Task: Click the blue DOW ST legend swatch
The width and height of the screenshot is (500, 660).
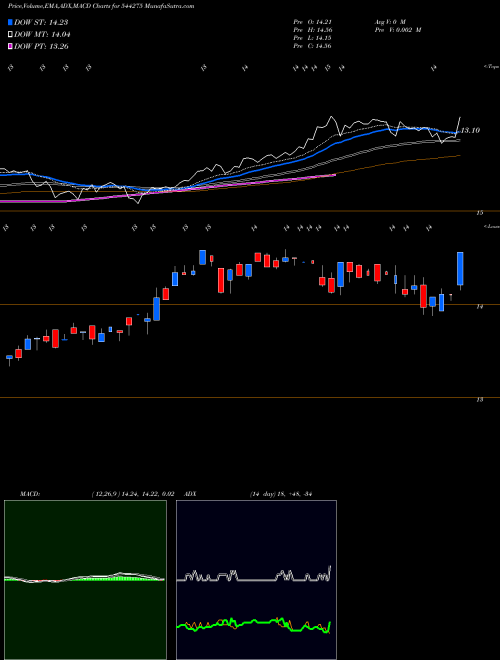Action: (x=10, y=22)
